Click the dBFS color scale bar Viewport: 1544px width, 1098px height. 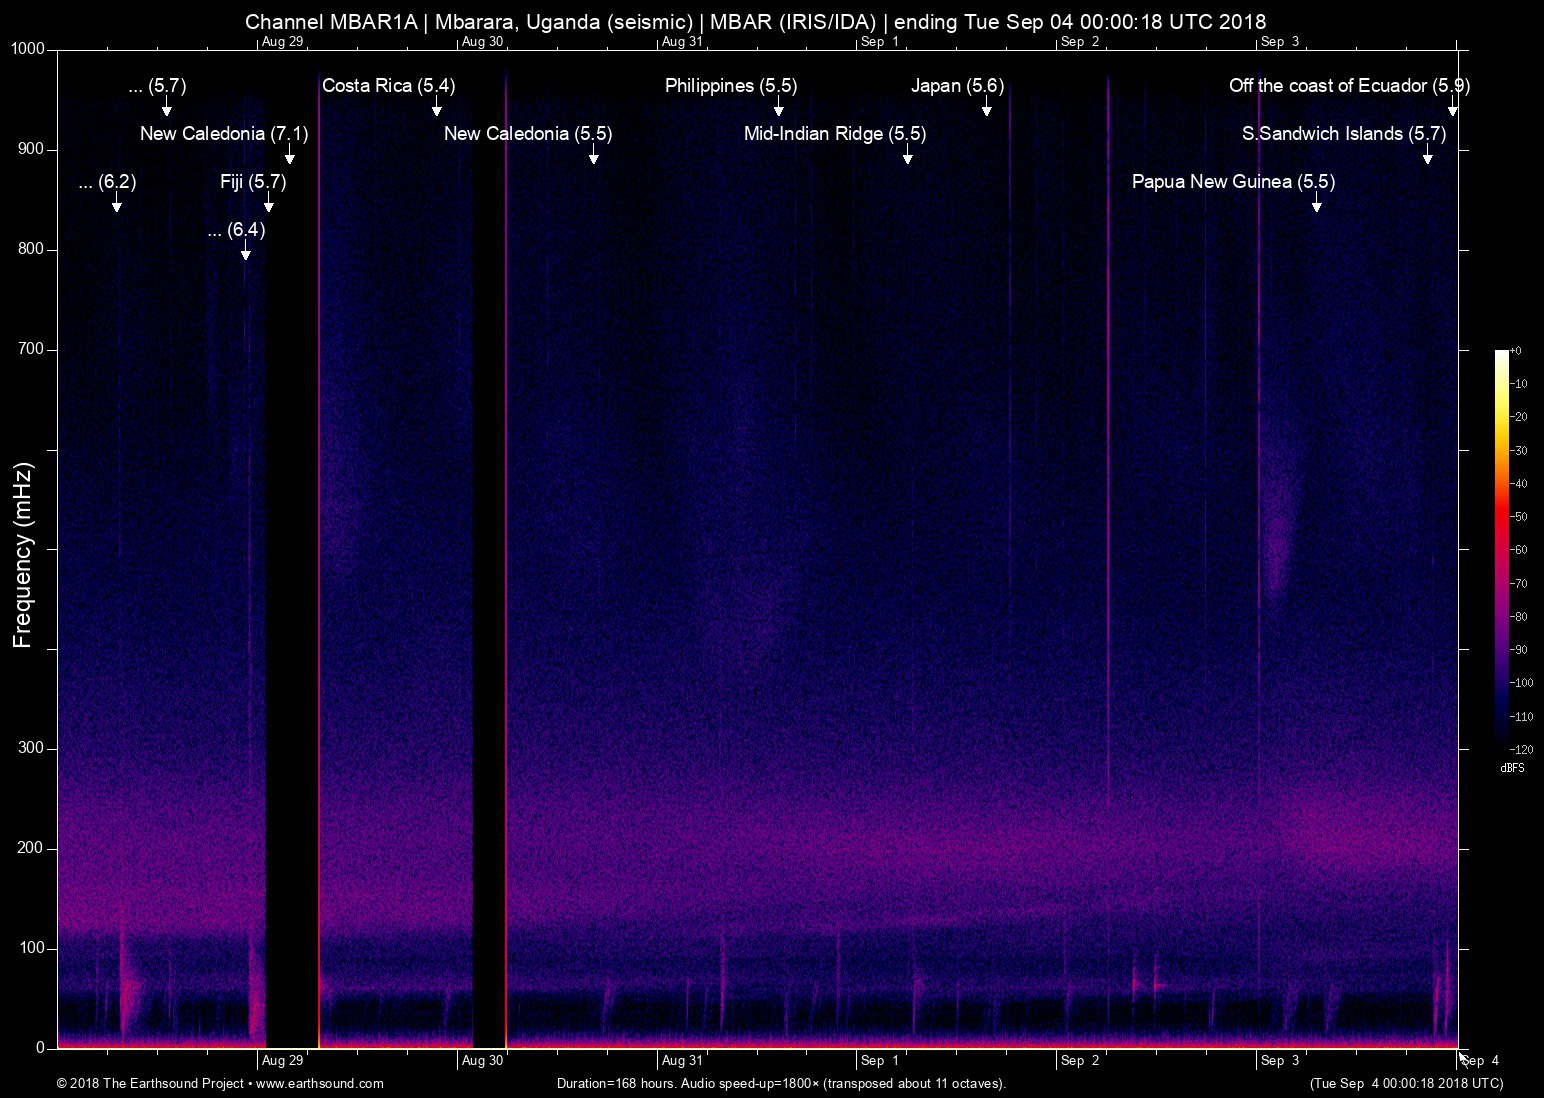(1502, 549)
